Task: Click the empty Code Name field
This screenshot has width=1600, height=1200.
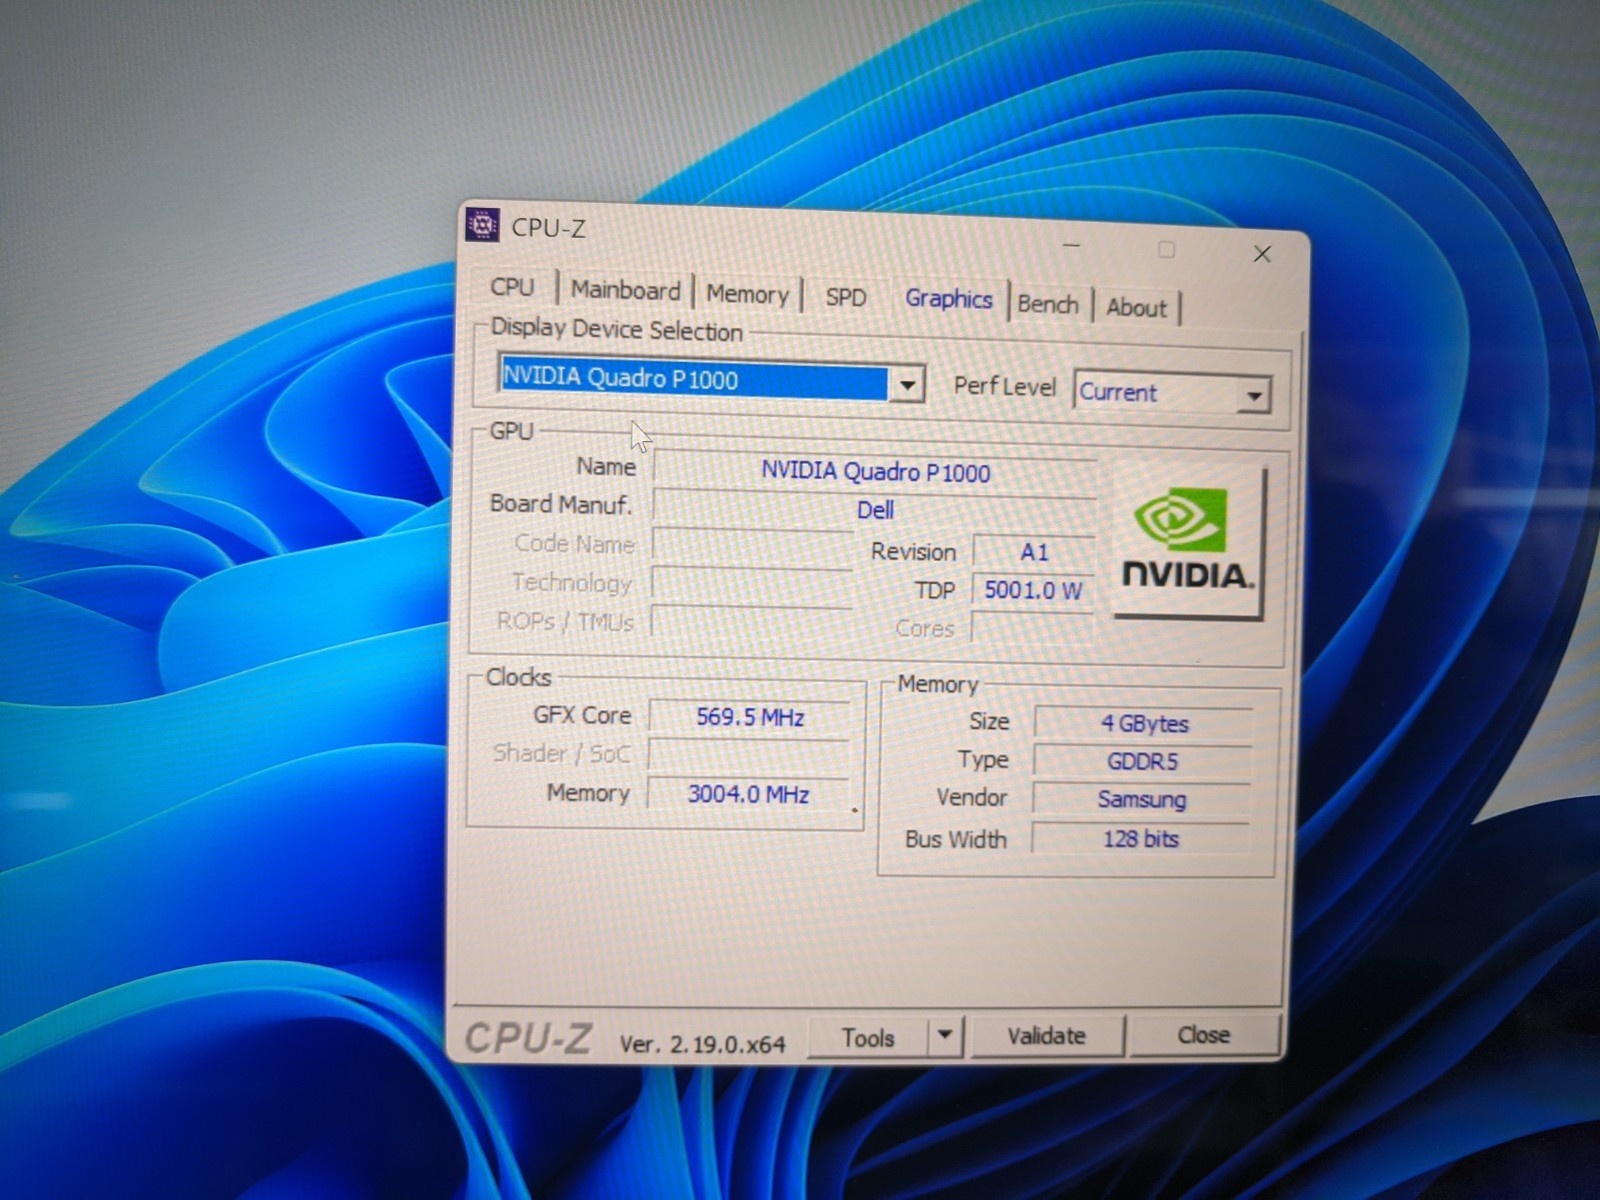Action: tap(753, 546)
